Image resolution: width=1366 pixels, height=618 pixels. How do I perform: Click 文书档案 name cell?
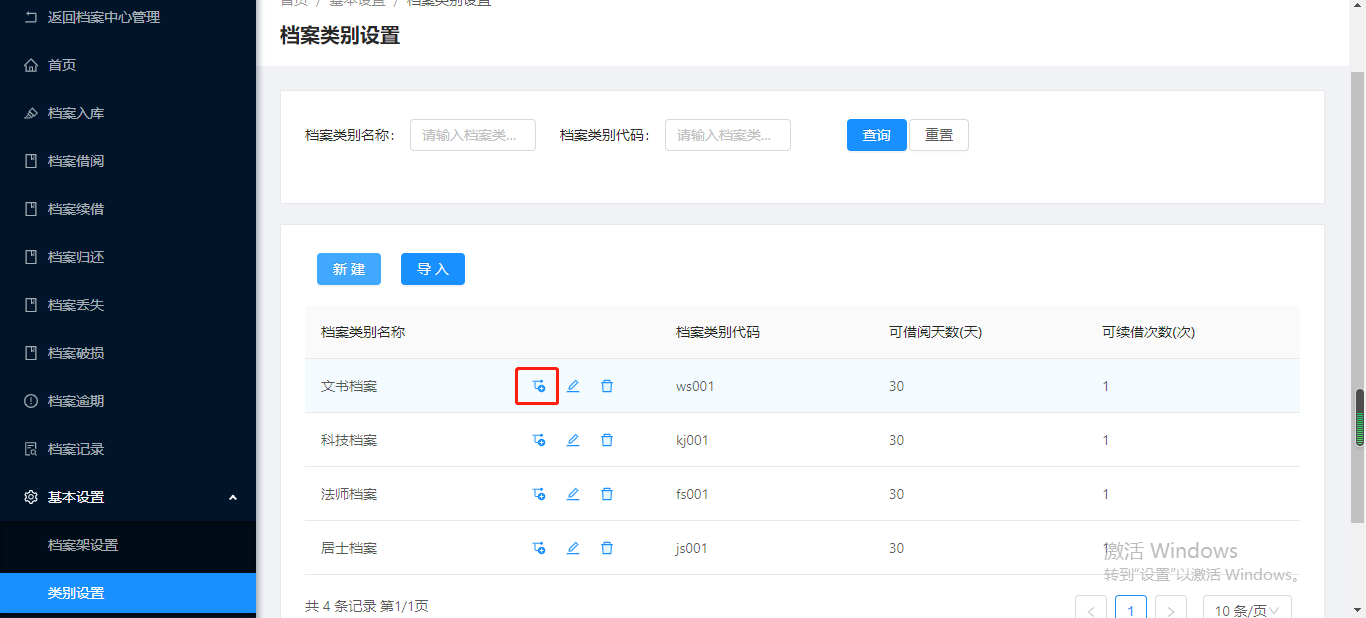[349, 386]
